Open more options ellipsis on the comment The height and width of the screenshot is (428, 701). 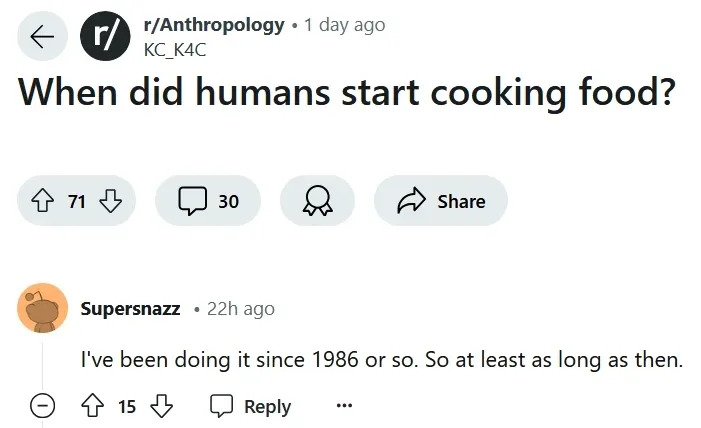pos(344,406)
